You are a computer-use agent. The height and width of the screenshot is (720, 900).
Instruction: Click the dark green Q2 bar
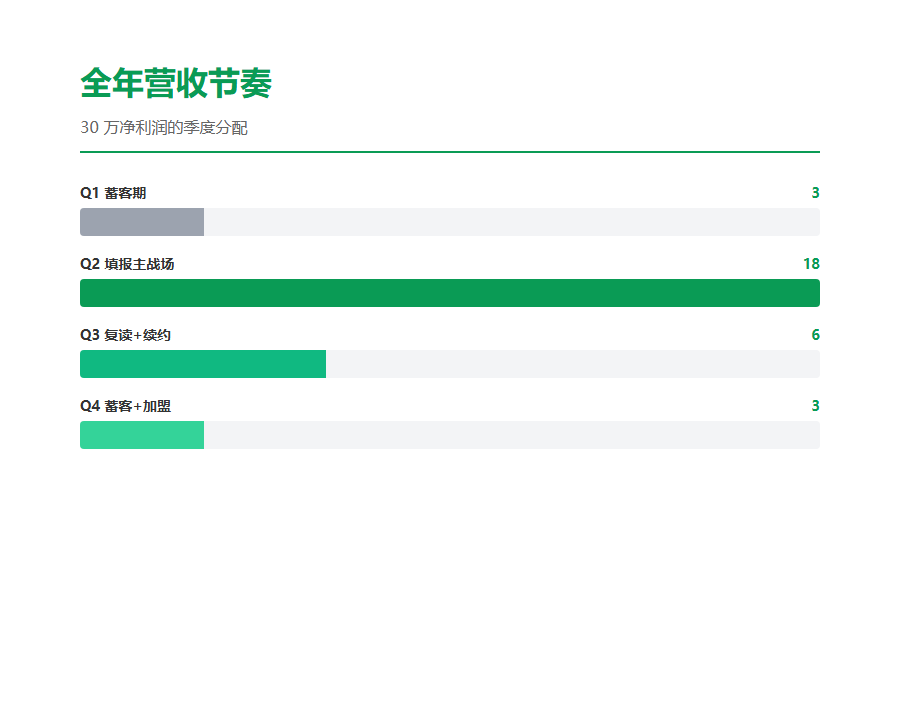450,293
